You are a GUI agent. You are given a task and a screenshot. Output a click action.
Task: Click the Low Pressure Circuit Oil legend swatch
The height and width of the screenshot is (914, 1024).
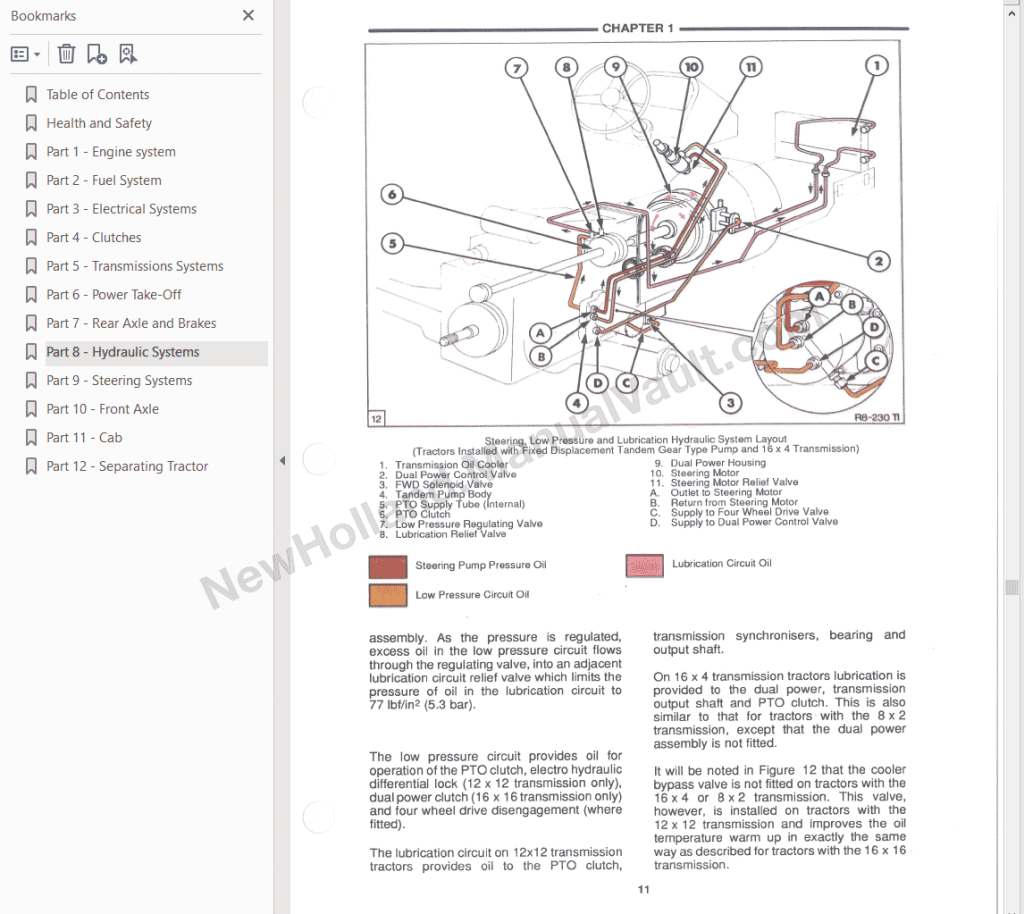point(388,595)
